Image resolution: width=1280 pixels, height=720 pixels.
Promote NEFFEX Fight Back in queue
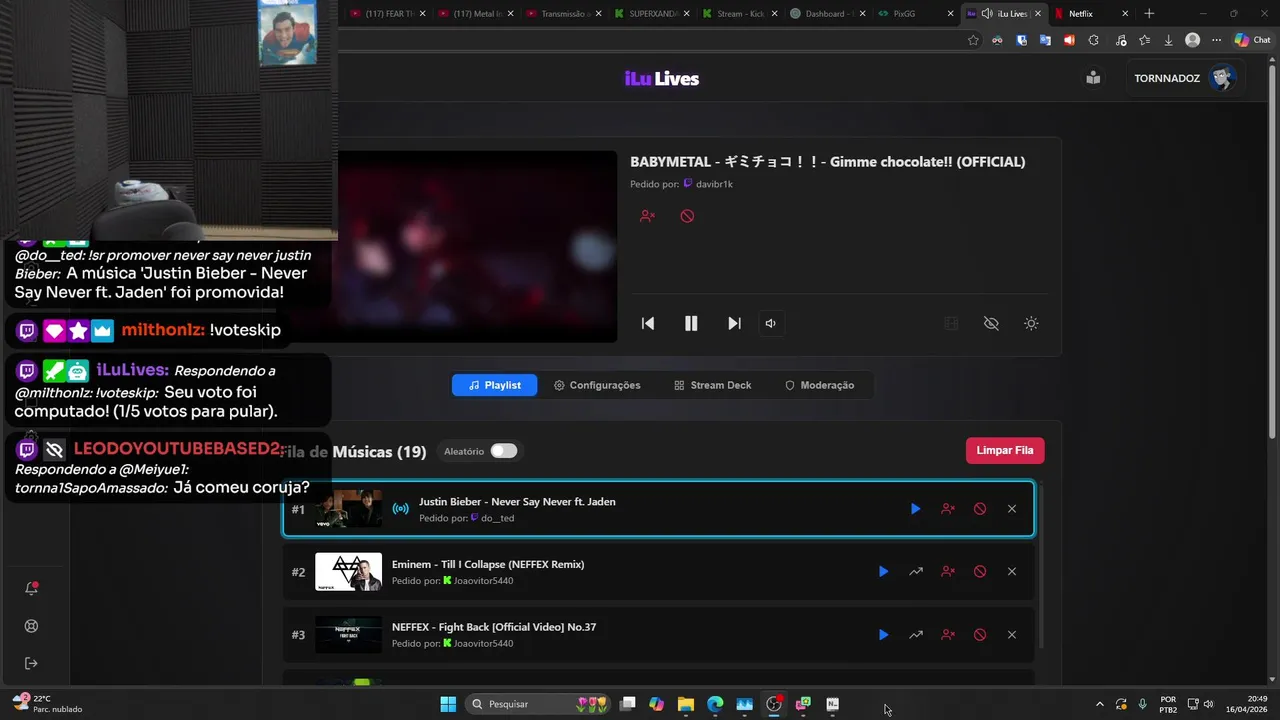916,635
